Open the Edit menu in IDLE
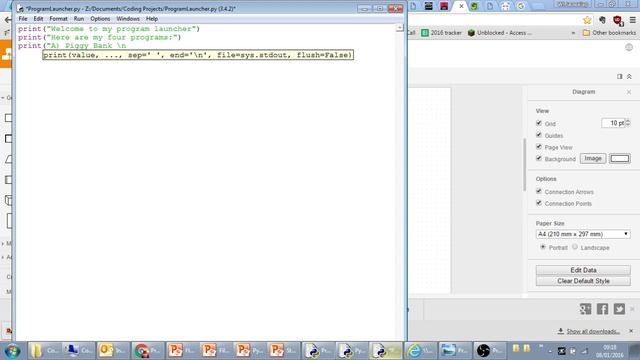 [38, 19]
